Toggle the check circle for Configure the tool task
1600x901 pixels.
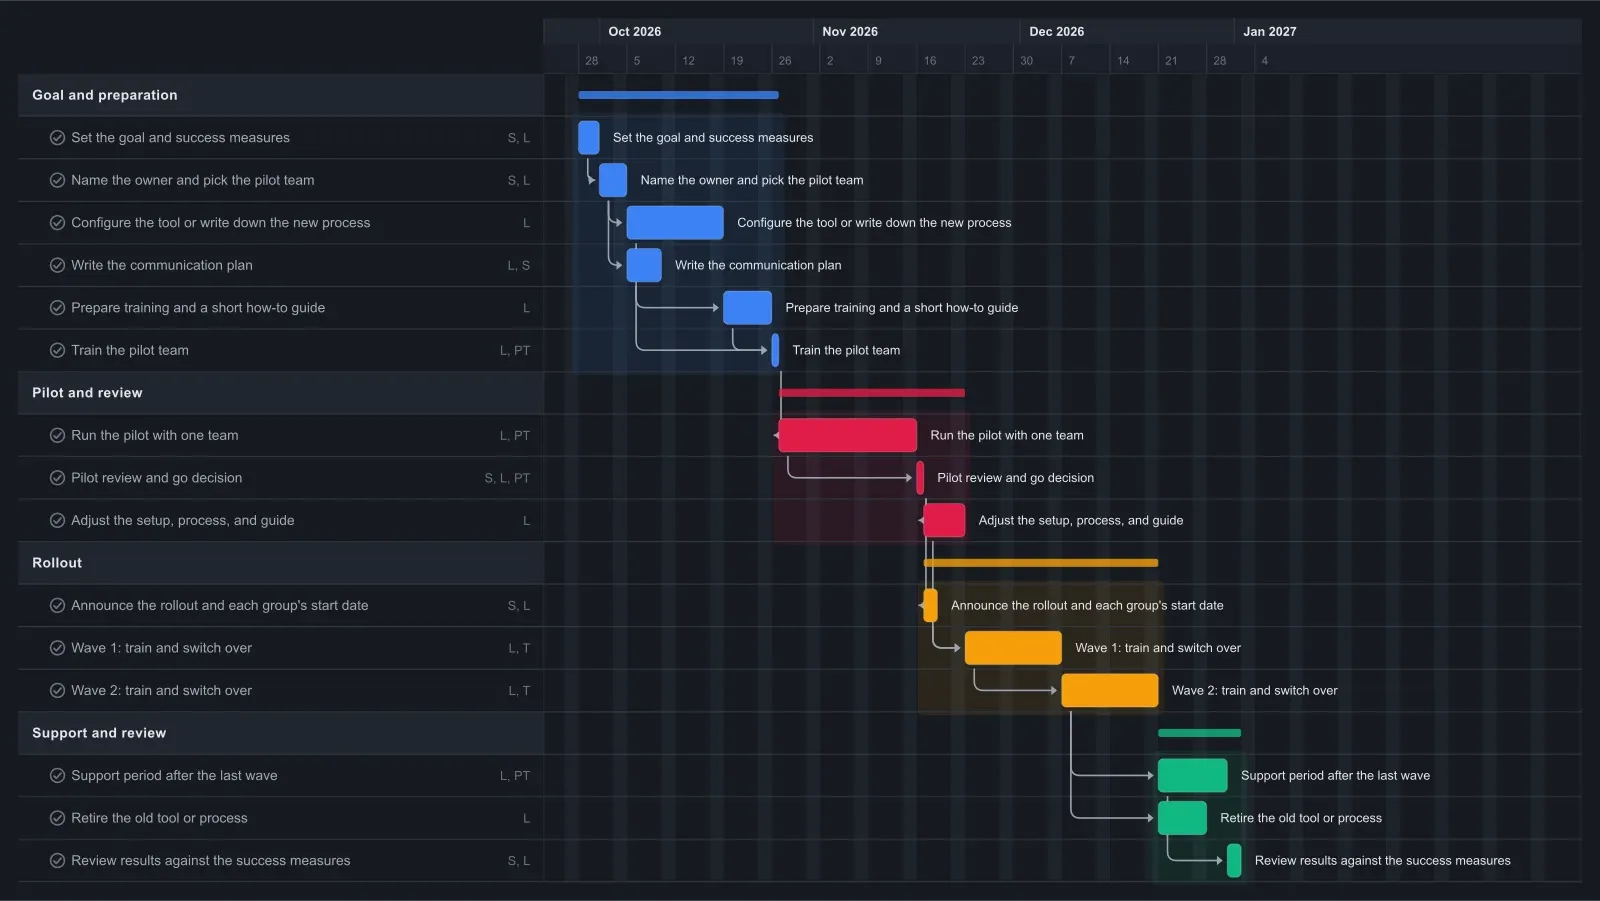click(57, 223)
